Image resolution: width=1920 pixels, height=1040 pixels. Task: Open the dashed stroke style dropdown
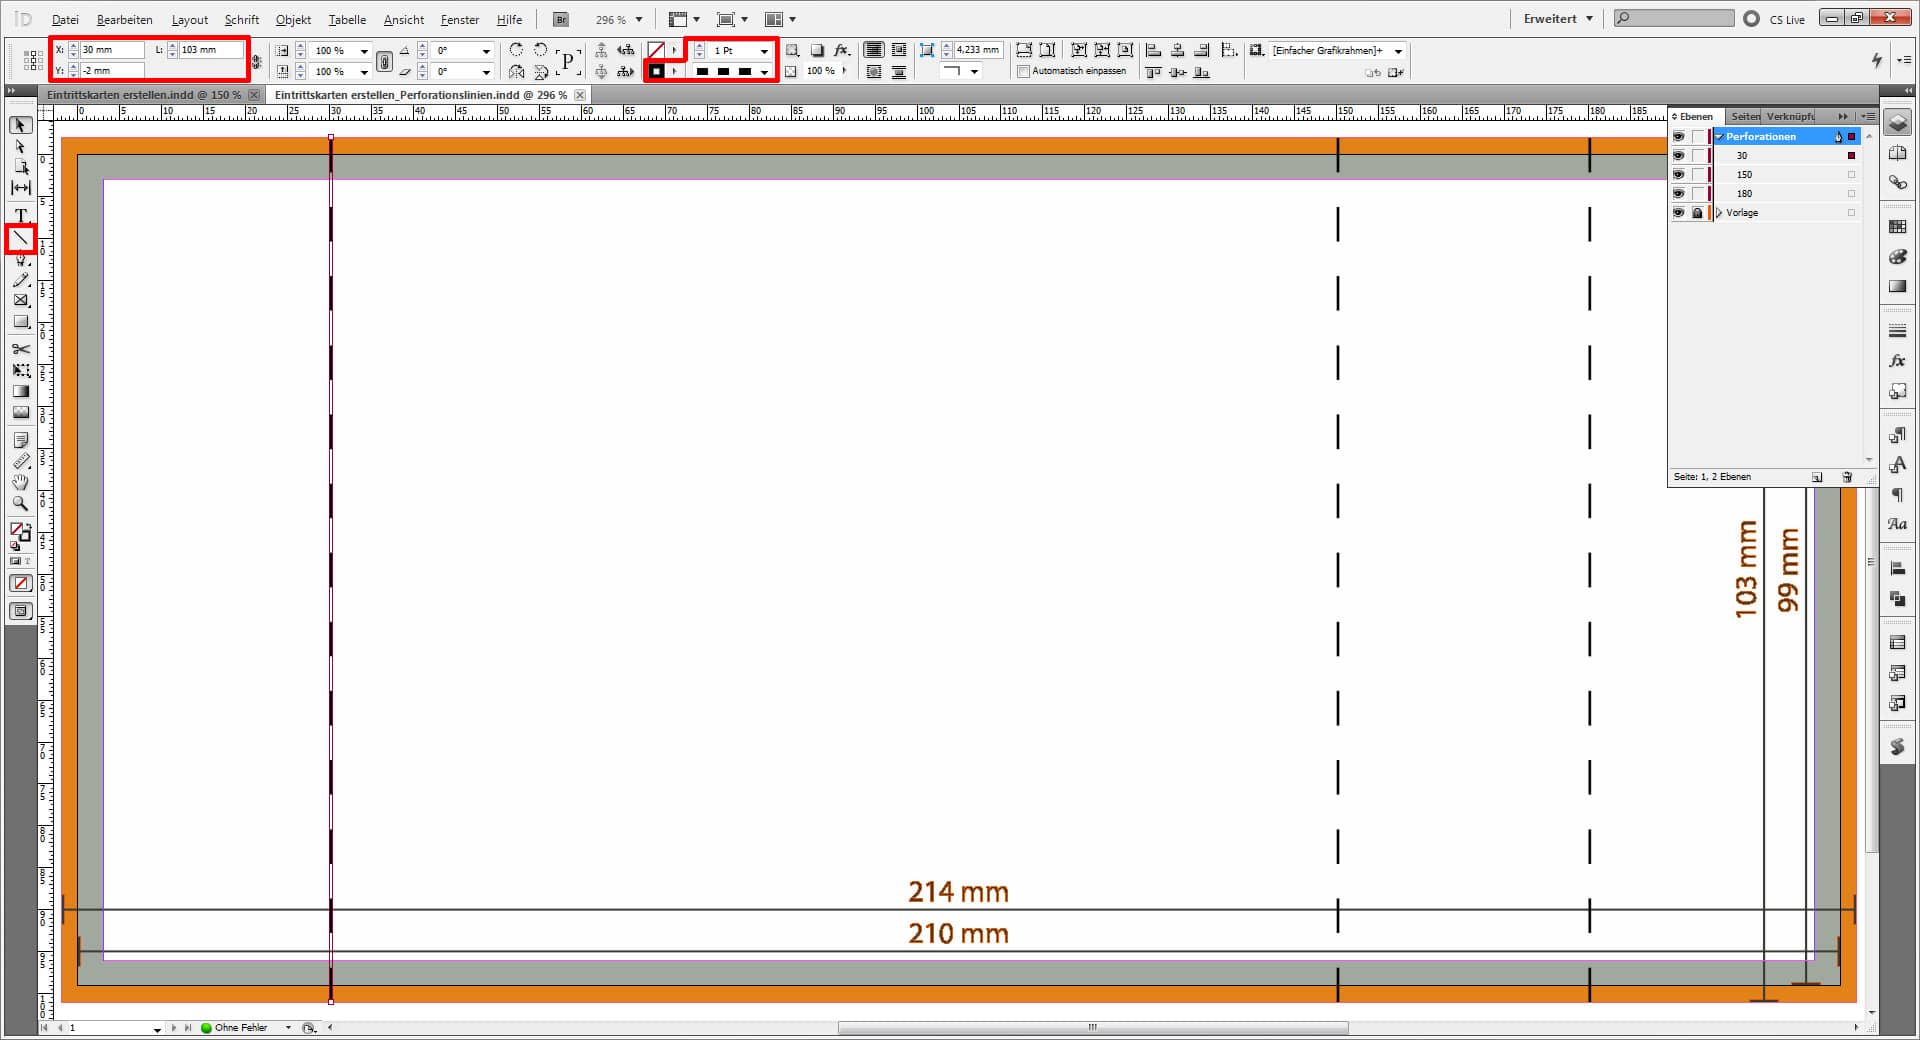coord(764,70)
